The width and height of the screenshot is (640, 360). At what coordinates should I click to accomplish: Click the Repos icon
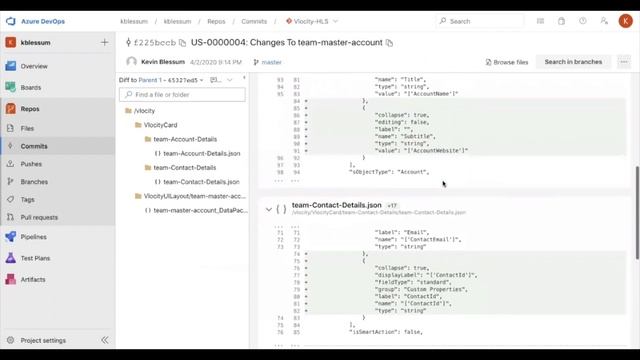(11, 109)
